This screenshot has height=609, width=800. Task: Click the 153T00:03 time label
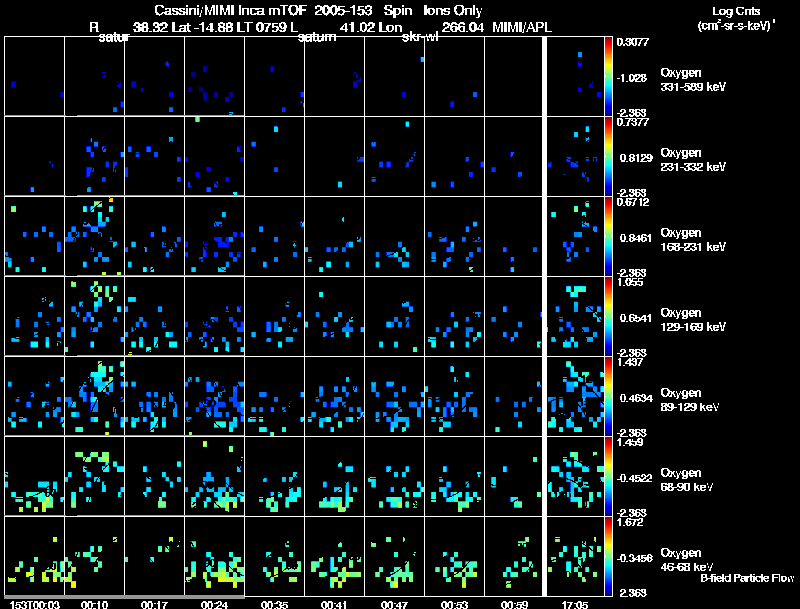pos(35,604)
